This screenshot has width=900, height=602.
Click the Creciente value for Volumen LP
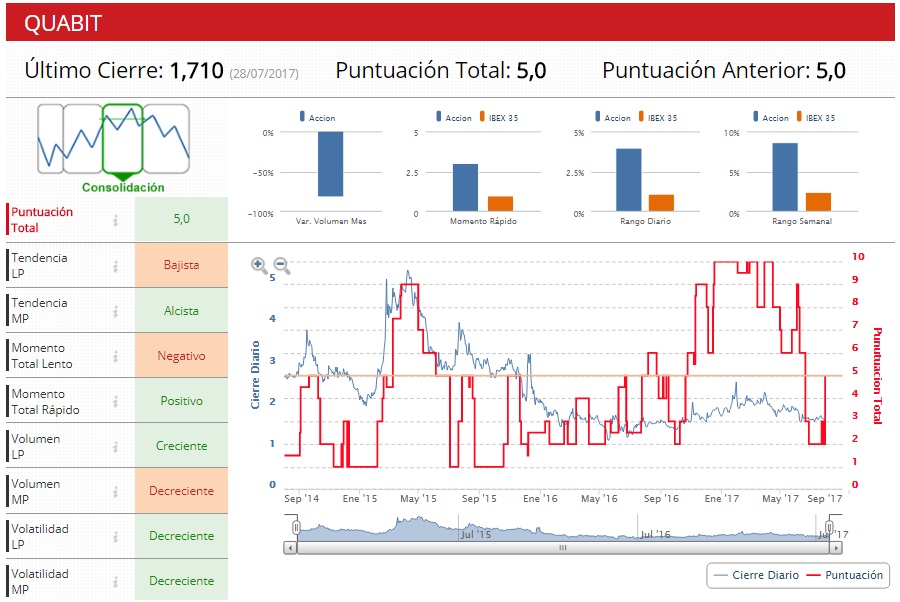pos(181,446)
